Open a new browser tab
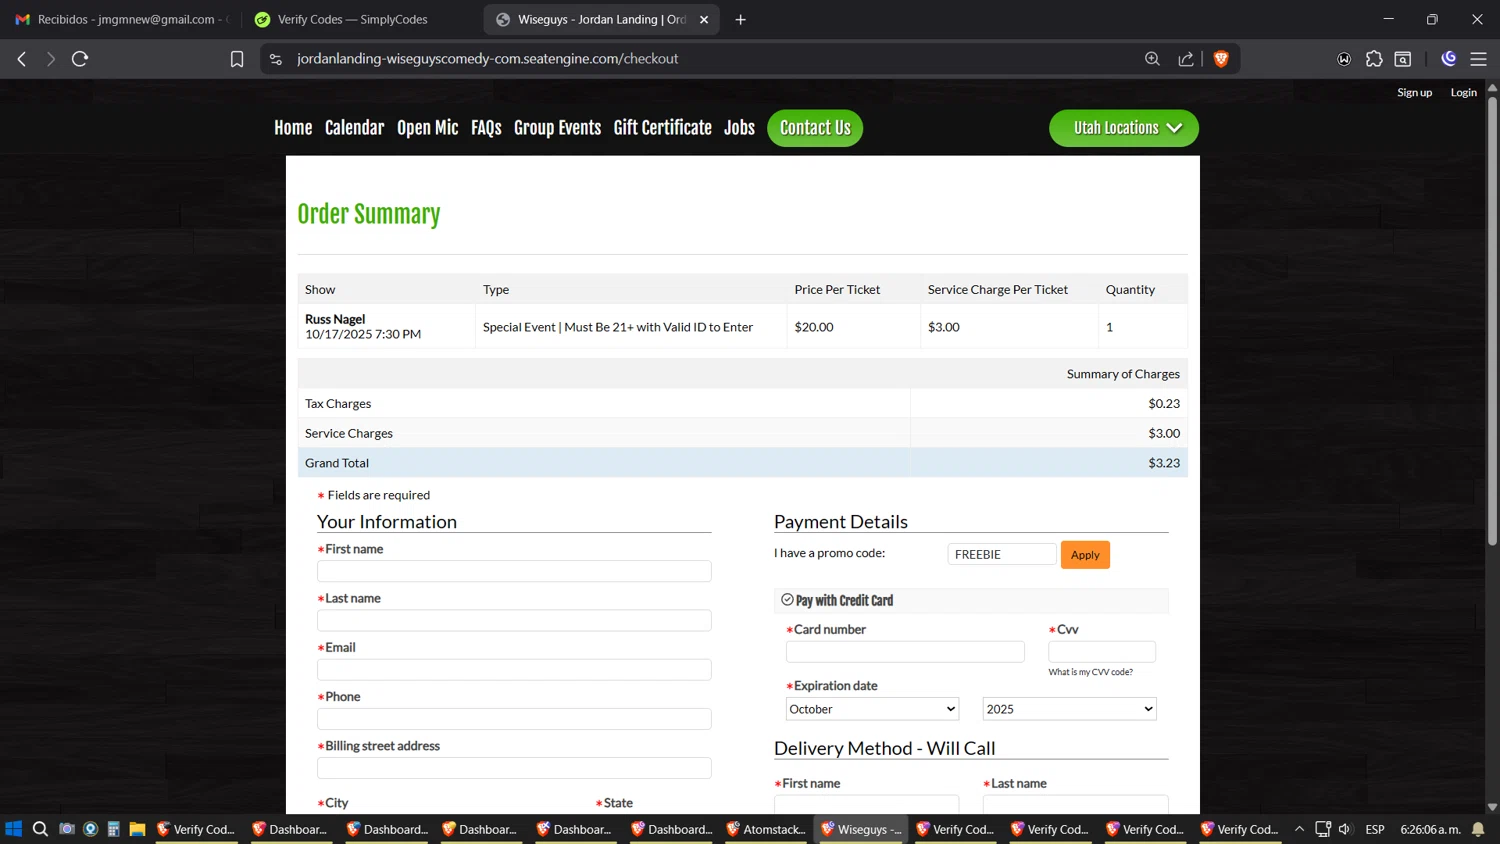1500x844 pixels. click(741, 19)
